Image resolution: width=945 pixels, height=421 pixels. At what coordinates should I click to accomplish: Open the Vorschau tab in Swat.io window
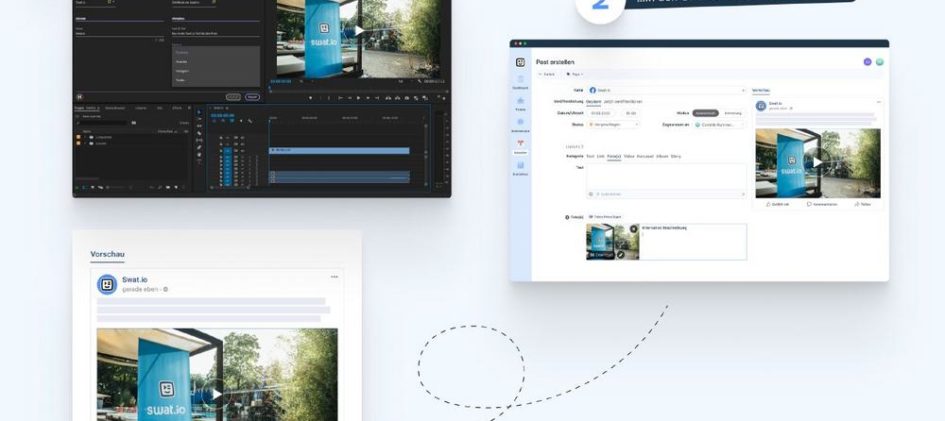(x=761, y=90)
